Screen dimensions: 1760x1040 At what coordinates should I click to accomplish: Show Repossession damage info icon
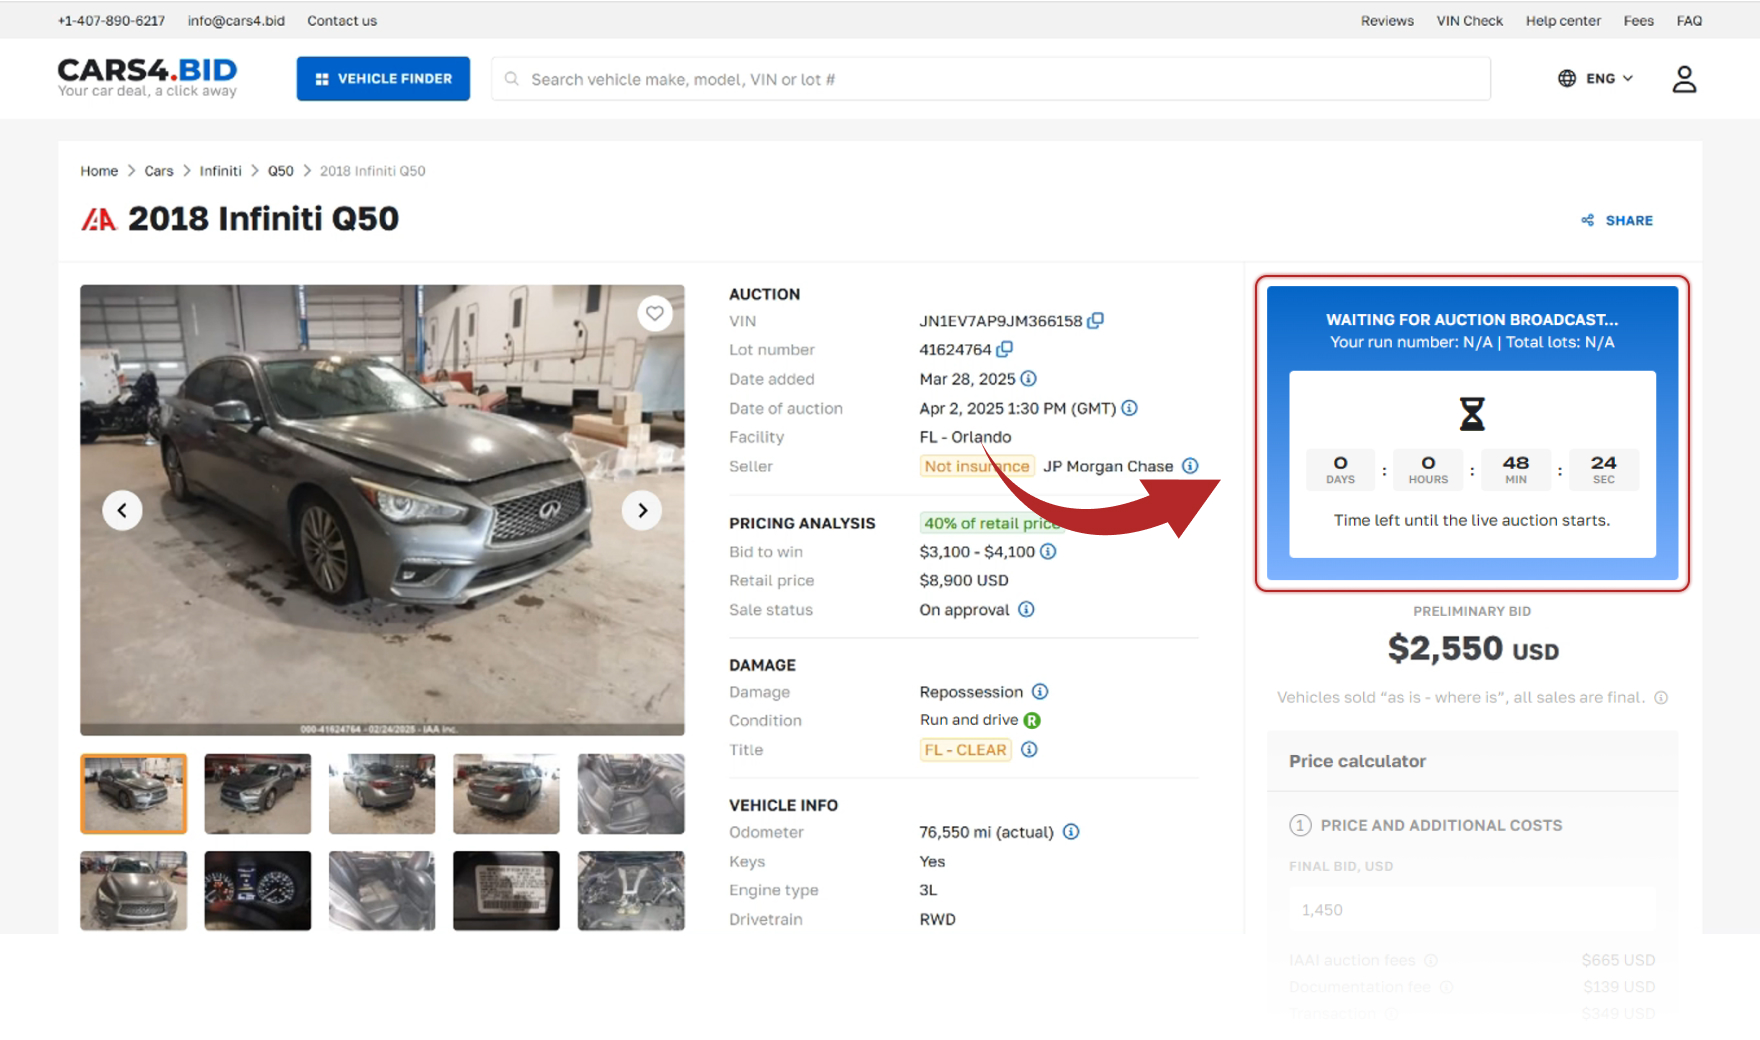click(1040, 692)
